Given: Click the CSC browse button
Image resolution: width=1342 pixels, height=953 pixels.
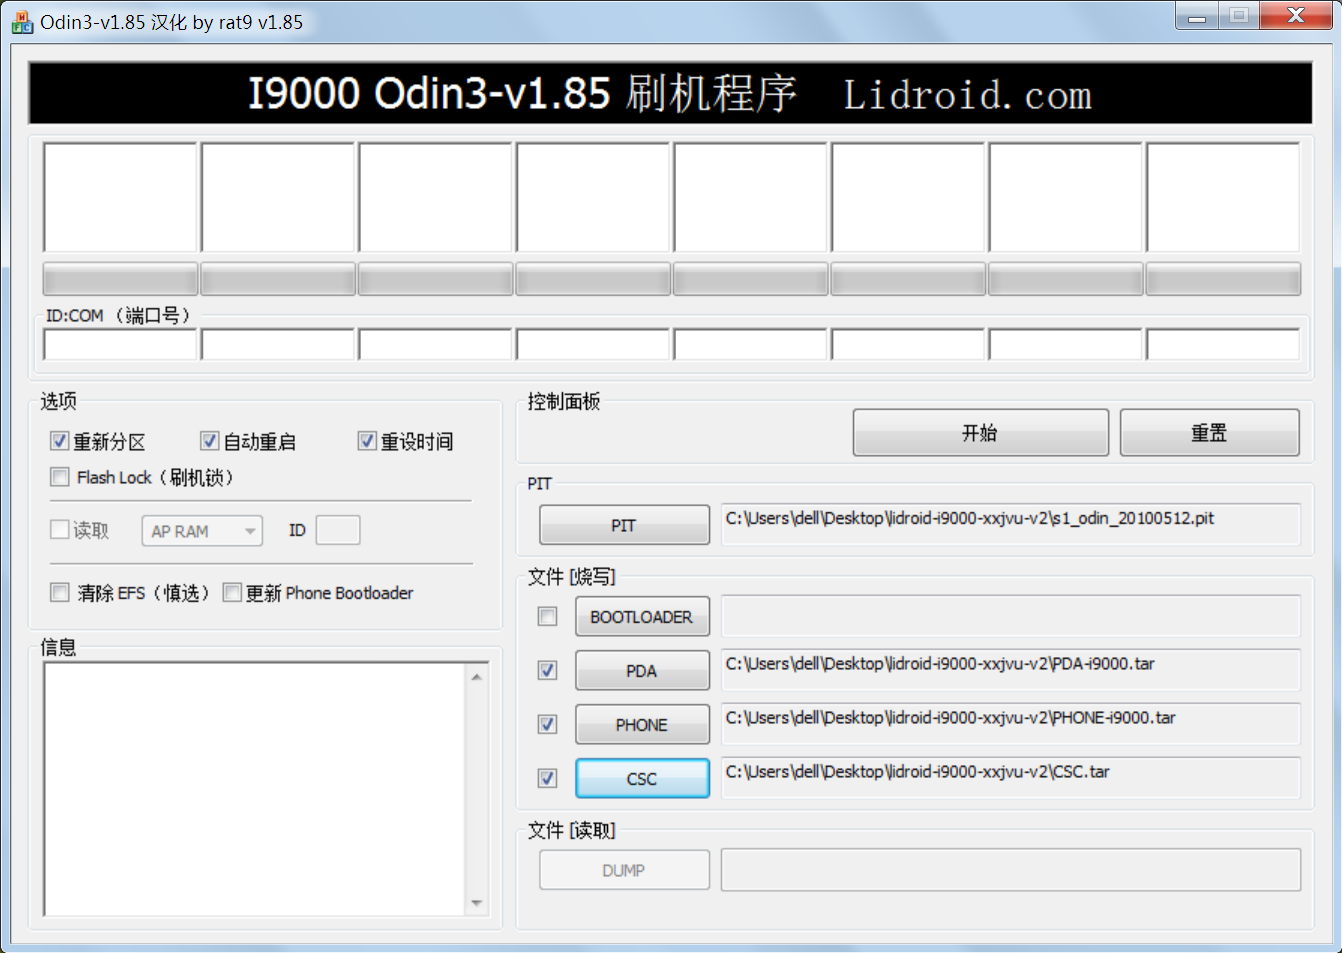Looking at the screenshot, I should click(x=642, y=779).
